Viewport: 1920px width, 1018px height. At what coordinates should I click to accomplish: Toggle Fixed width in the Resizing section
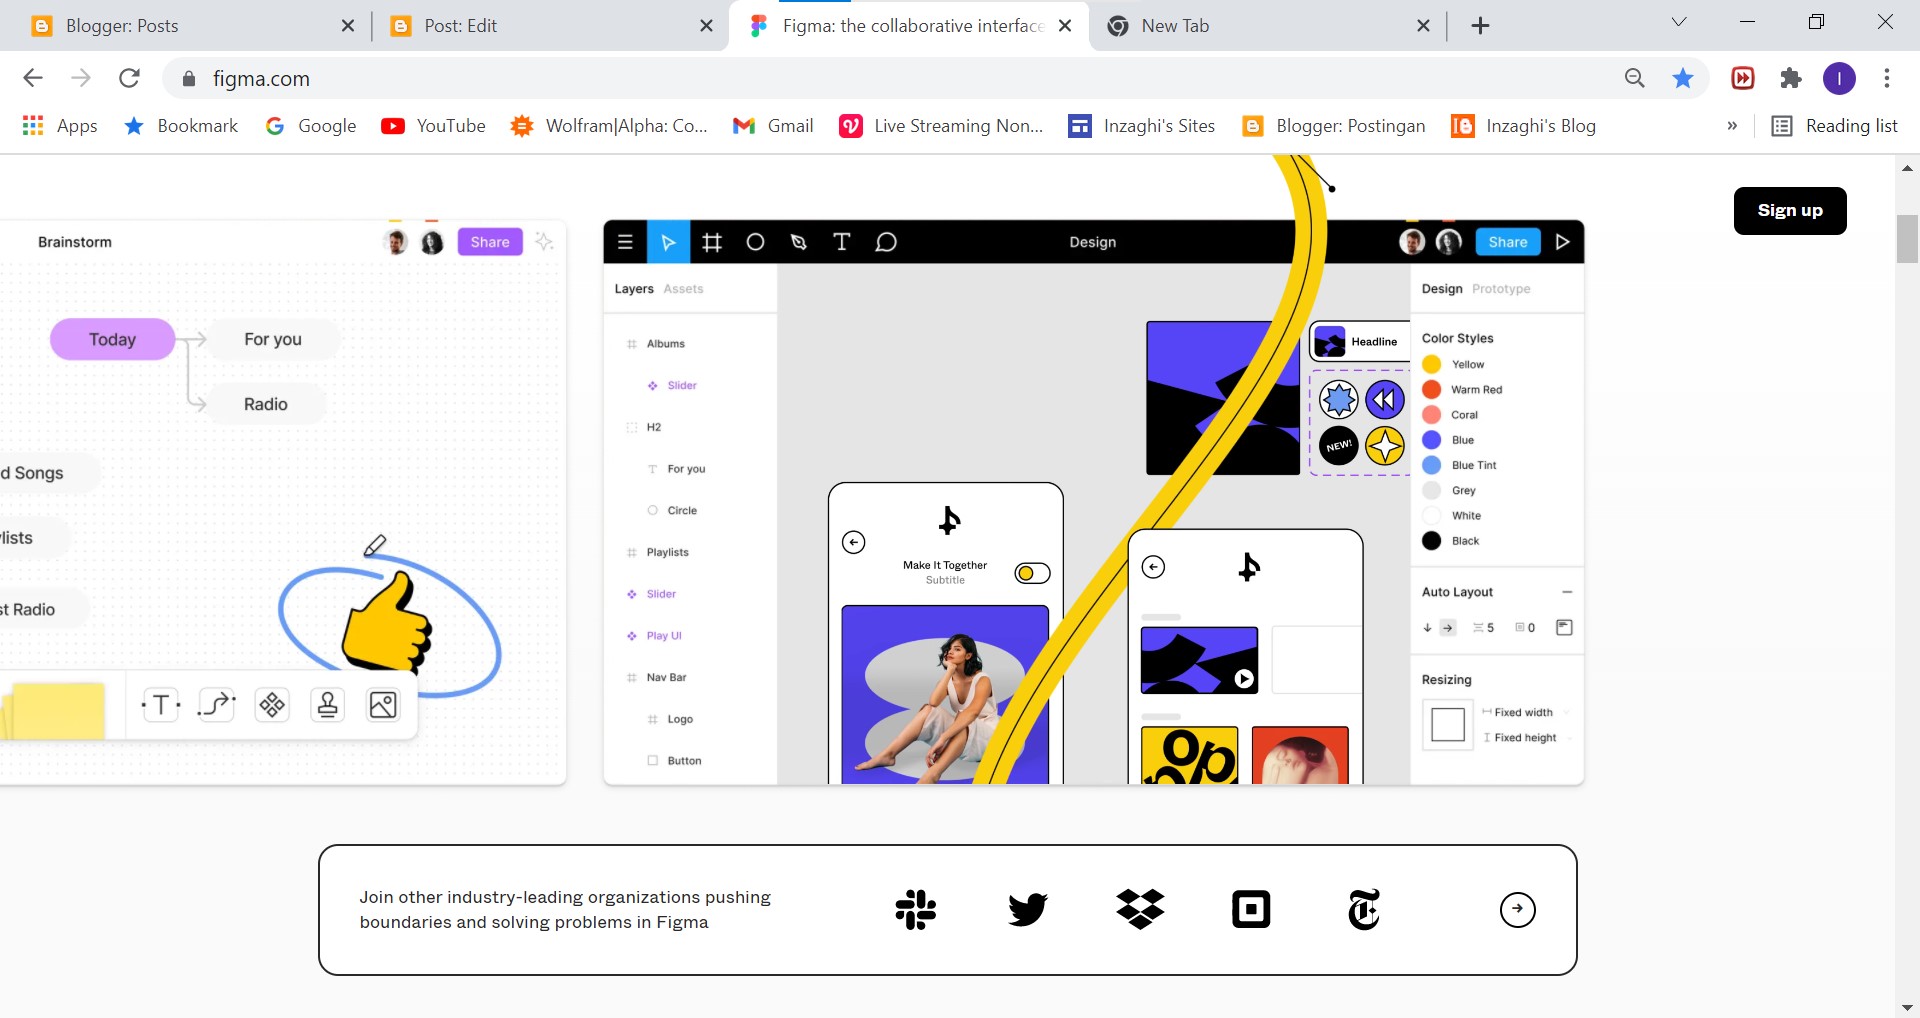(x=1522, y=712)
